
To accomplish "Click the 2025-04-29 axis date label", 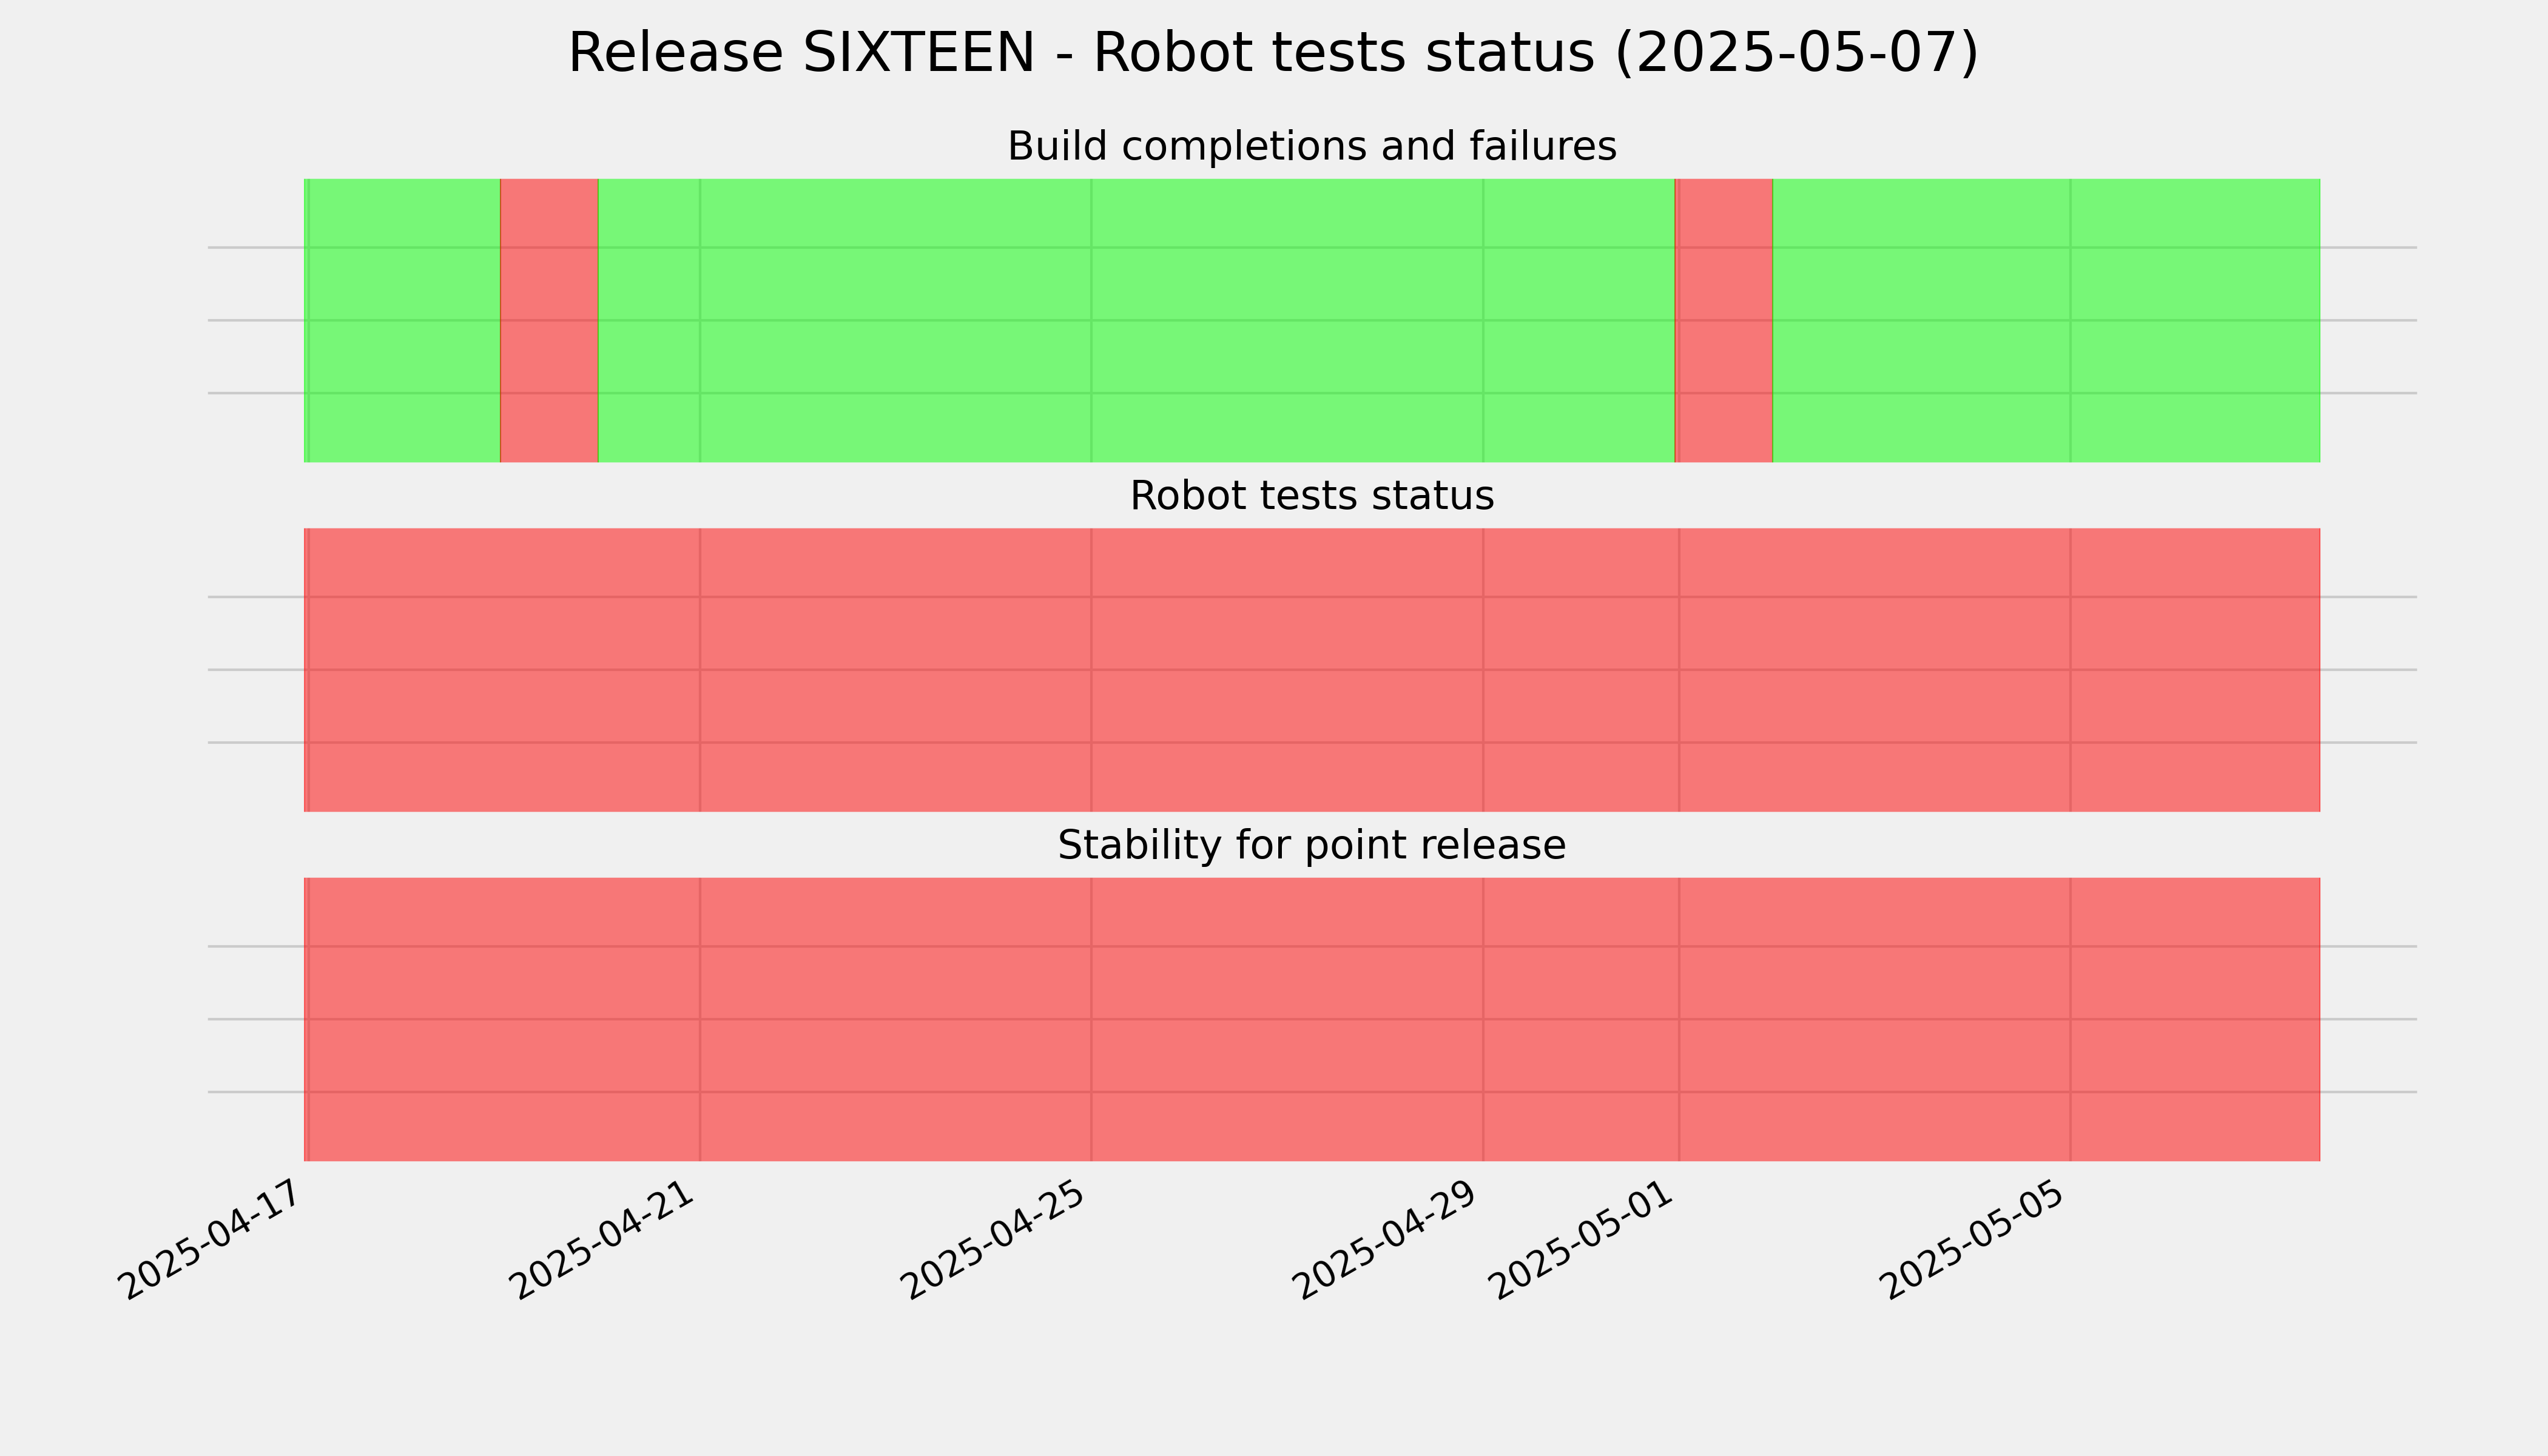I will (1388, 1240).
